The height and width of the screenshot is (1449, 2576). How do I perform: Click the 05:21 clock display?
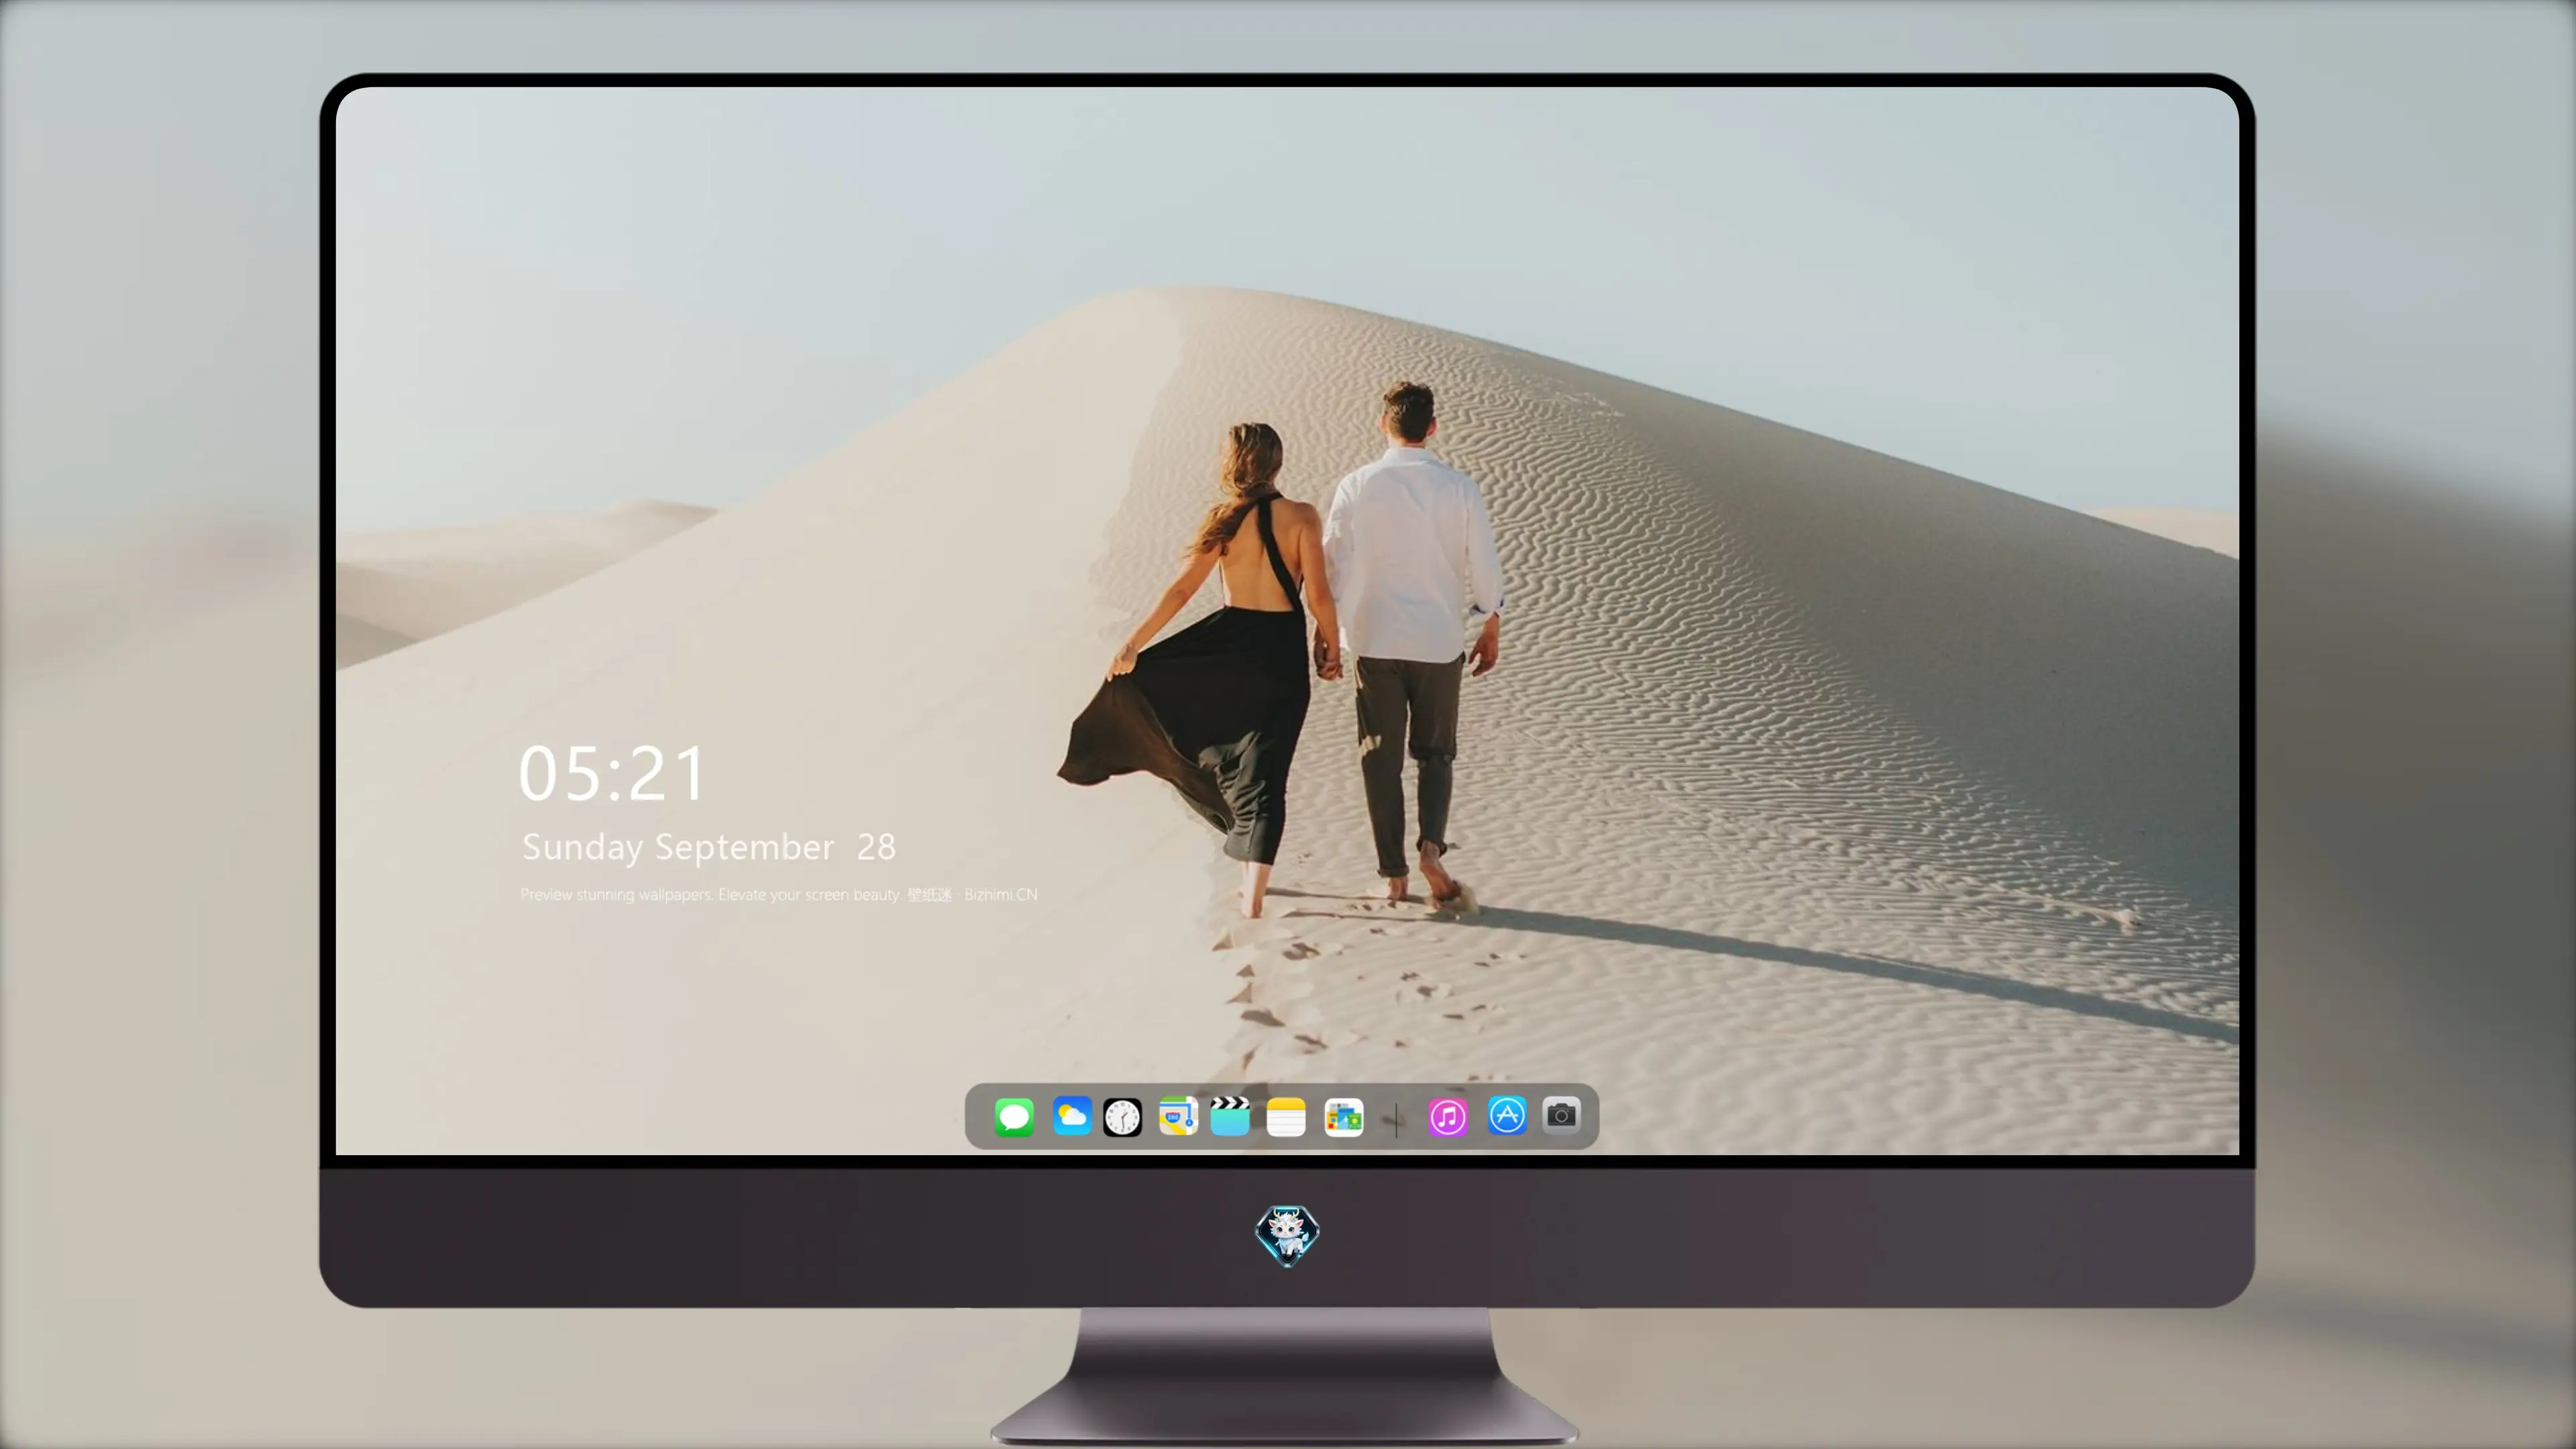point(612,774)
